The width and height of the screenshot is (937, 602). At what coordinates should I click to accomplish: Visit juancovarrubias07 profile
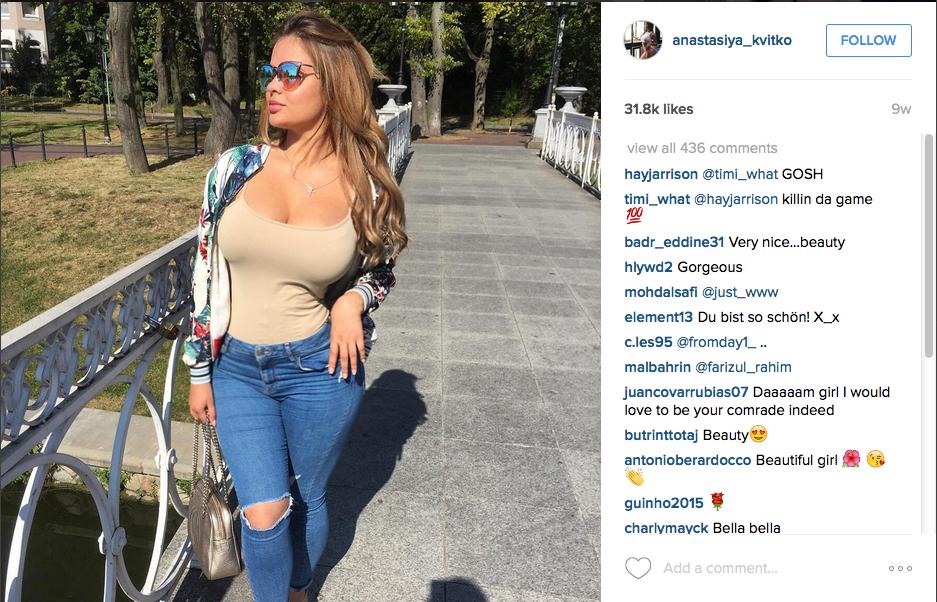pos(686,392)
